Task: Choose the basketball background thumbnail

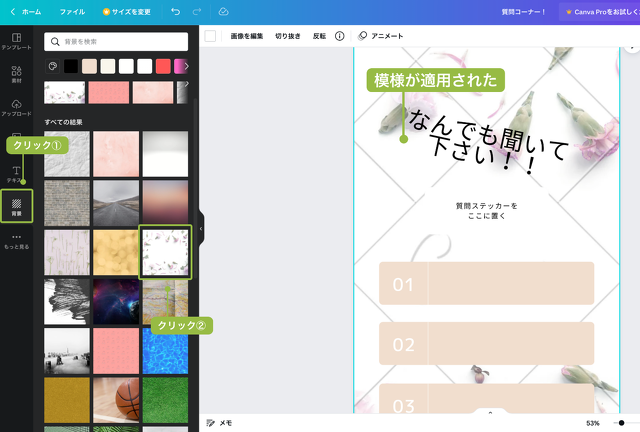Action: [x=116, y=399]
